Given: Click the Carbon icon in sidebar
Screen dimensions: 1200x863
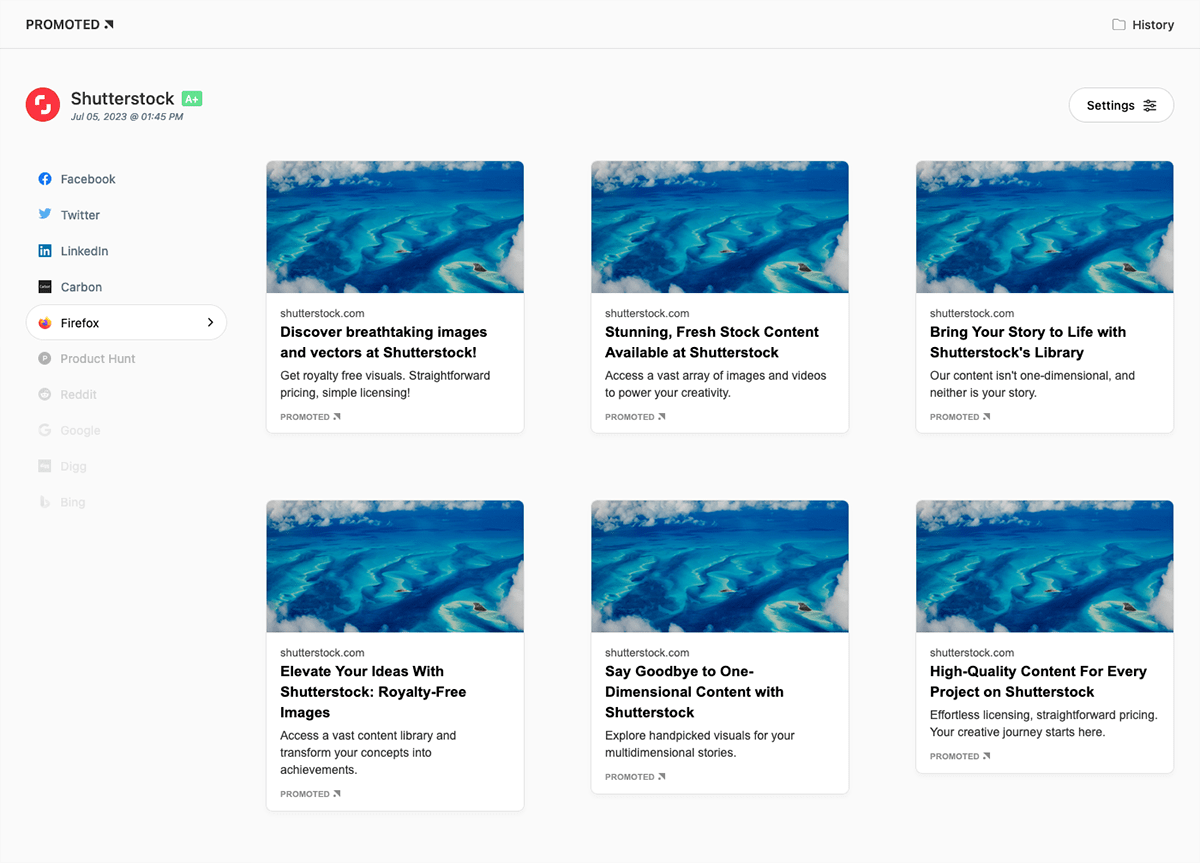Looking at the screenshot, I should pyautogui.click(x=45, y=287).
